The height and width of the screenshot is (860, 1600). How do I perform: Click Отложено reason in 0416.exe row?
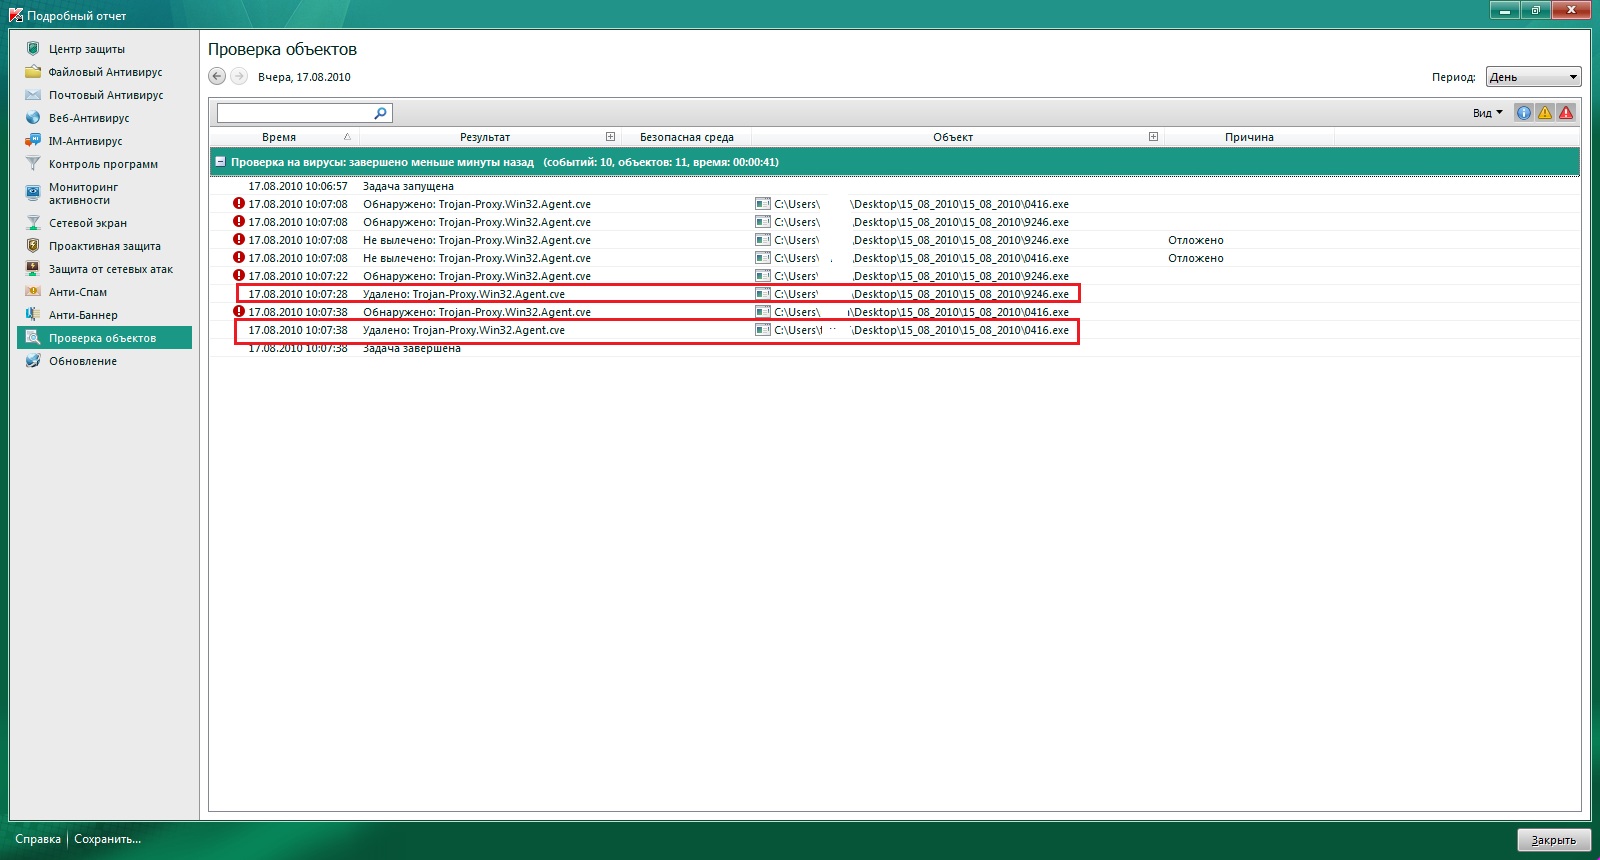pos(1196,258)
